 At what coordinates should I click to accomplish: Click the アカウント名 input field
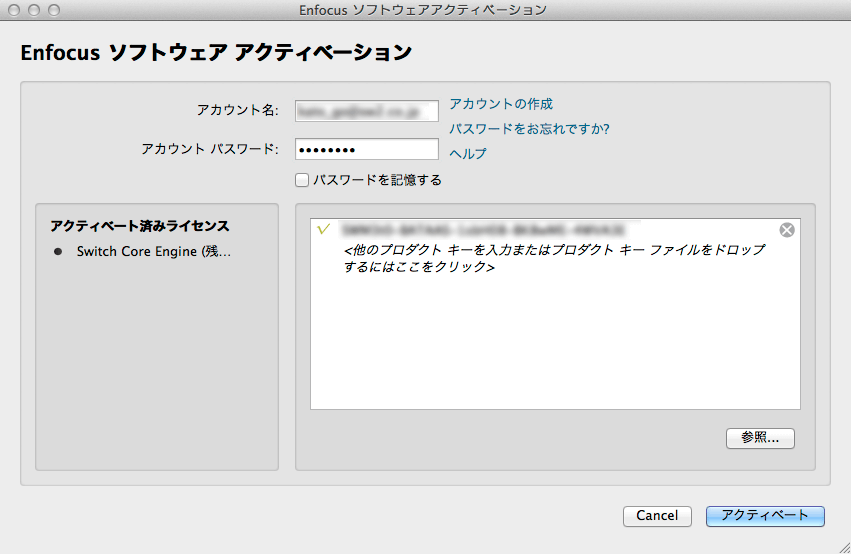[x=366, y=111]
